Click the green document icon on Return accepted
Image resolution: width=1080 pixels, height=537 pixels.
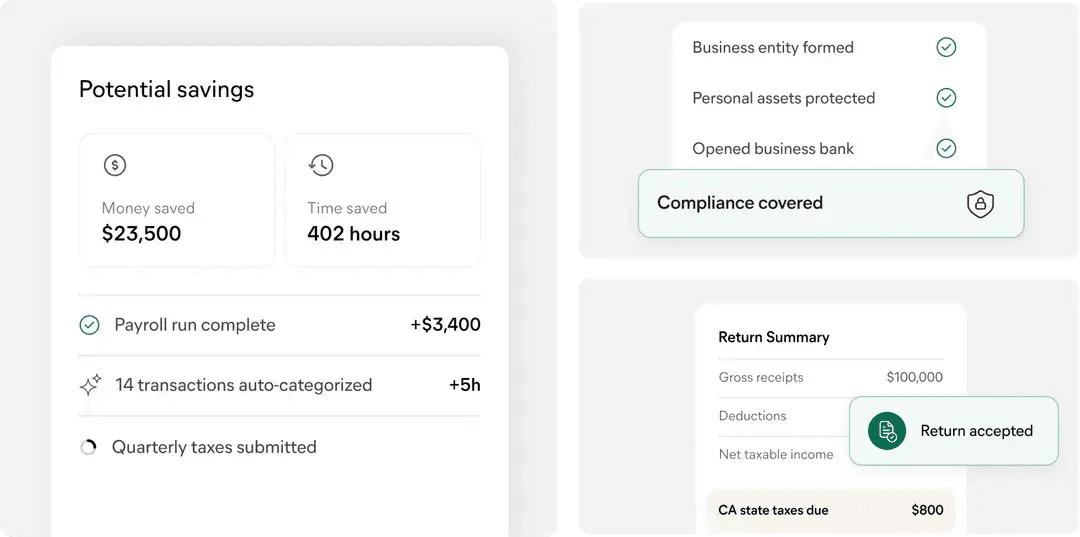[886, 431]
